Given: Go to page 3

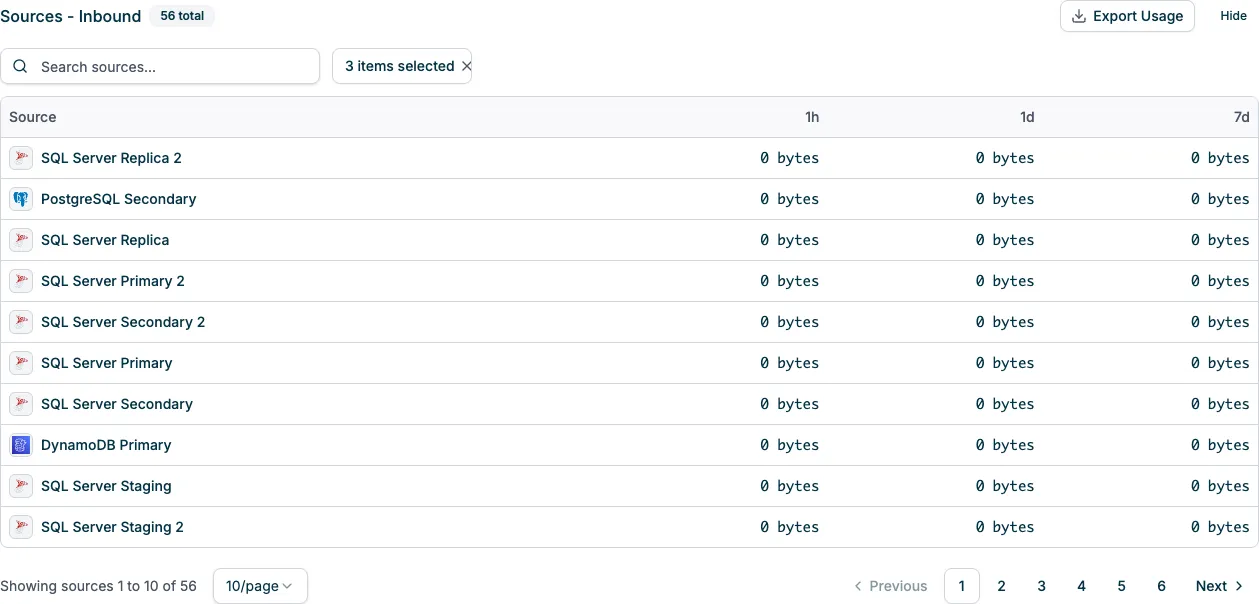Looking at the screenshot, I should [x=1042, y=586].
